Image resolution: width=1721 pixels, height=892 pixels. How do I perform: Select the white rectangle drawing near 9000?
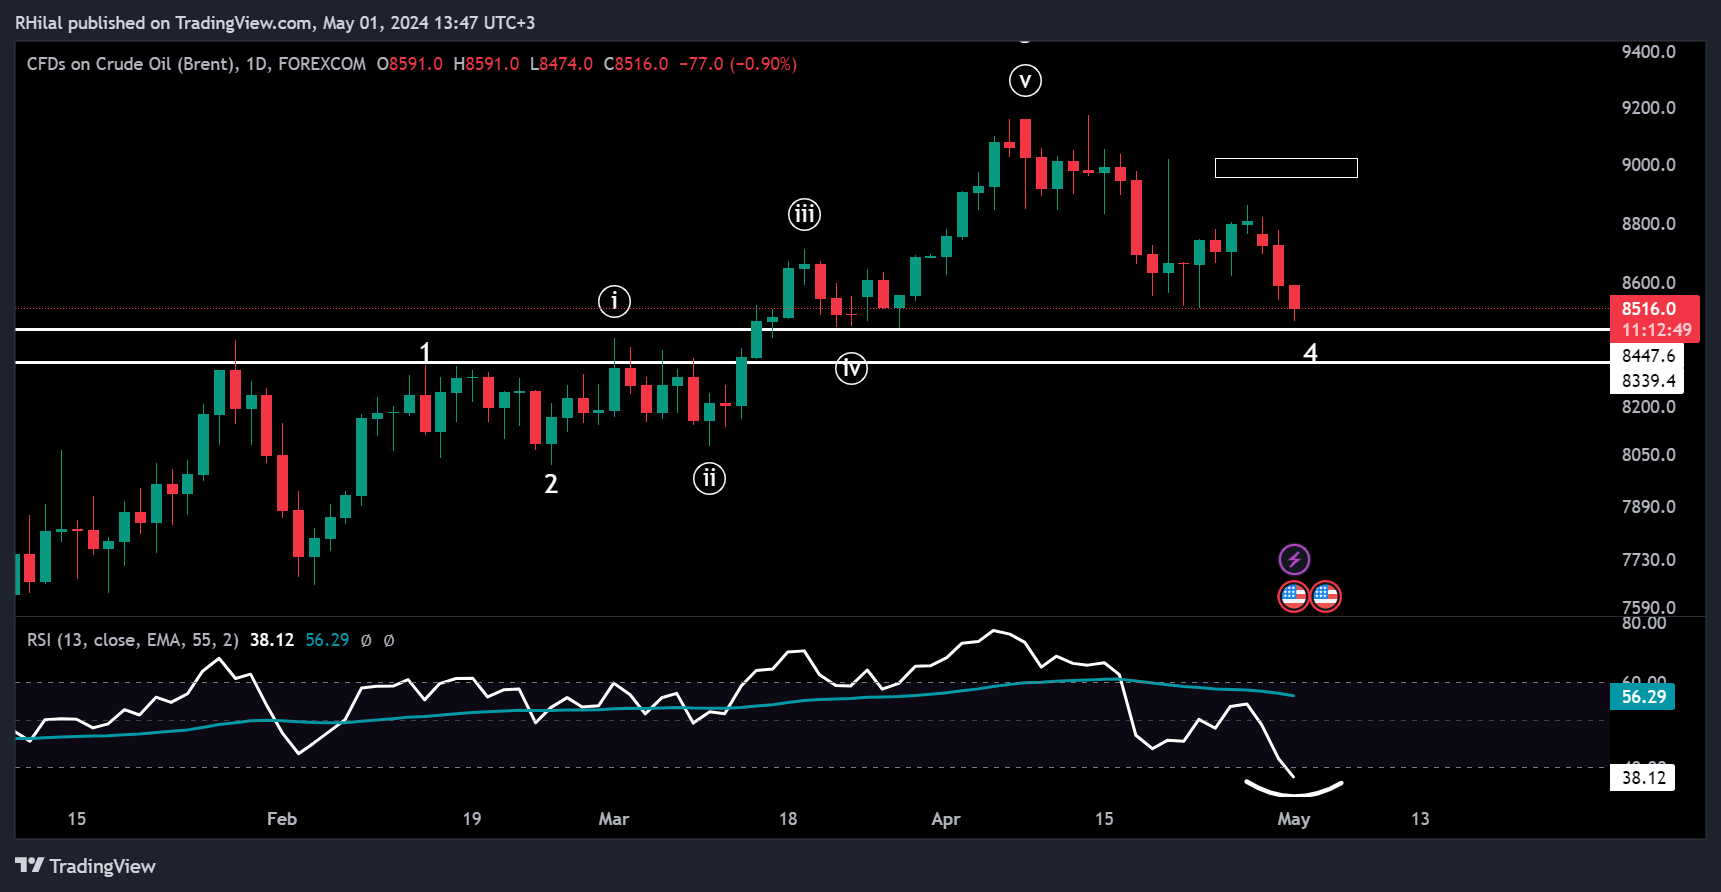click(x=1286, y=168)
